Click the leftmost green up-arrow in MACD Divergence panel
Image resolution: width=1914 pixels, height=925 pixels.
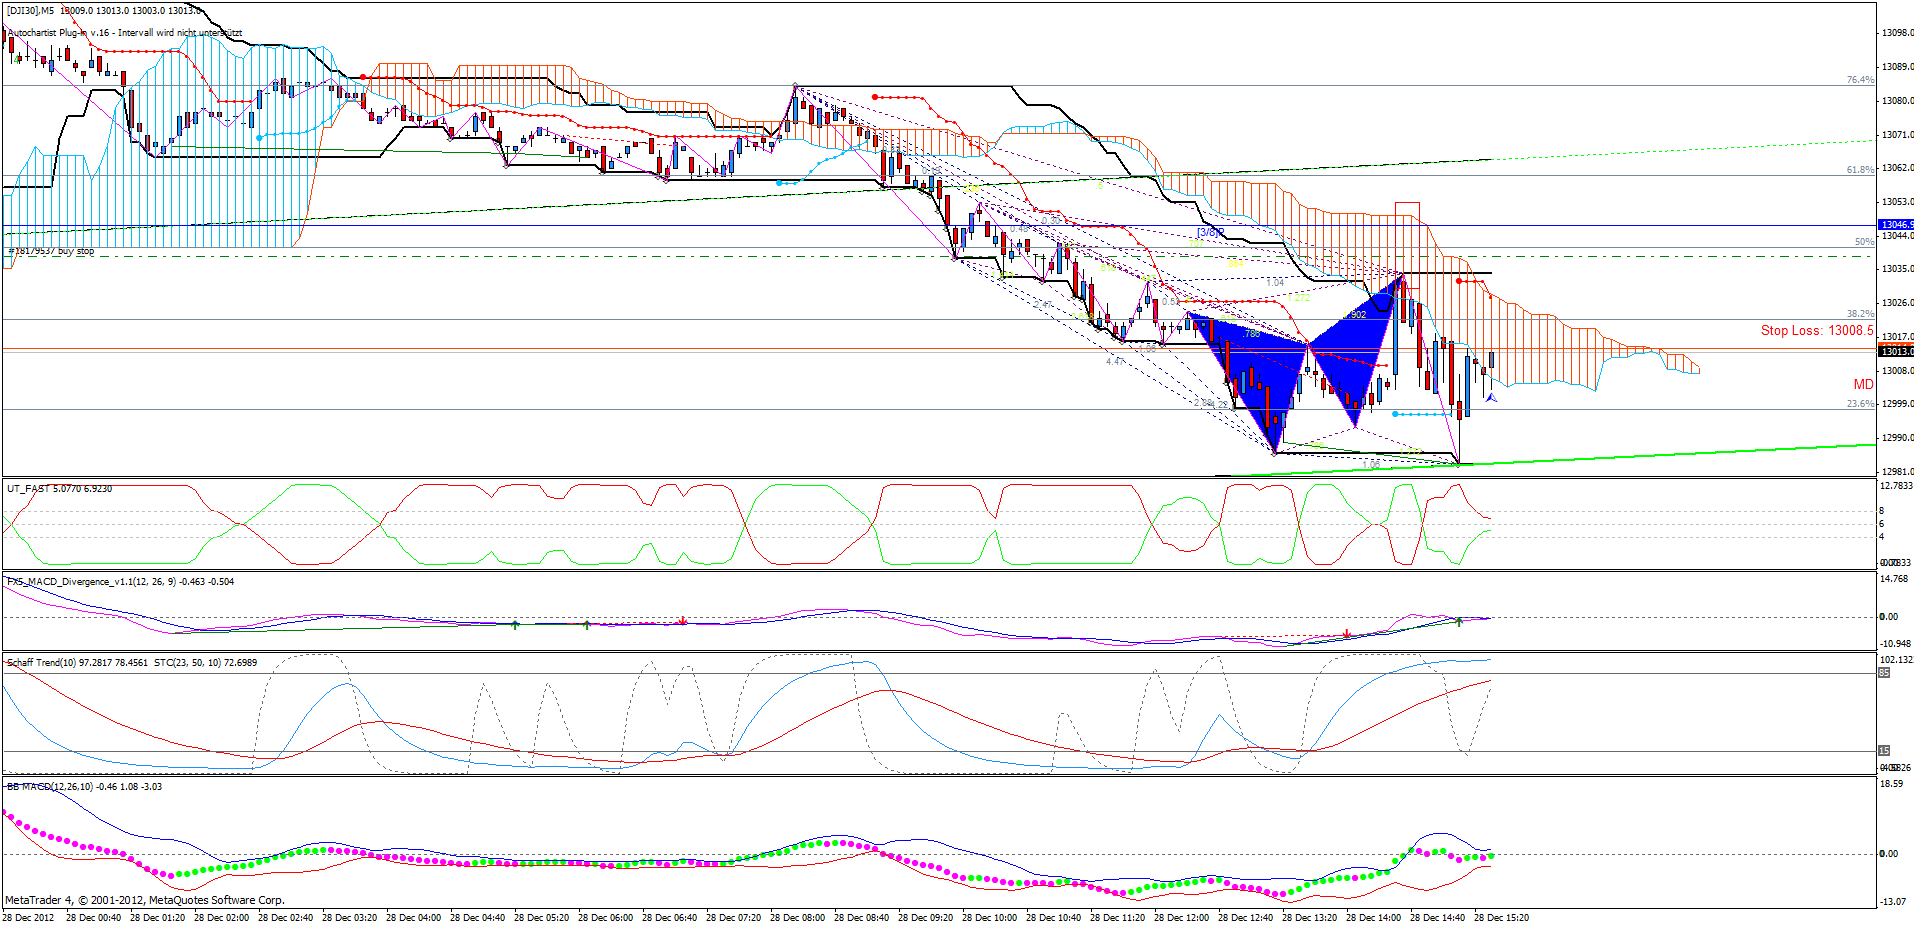(515, 624)
